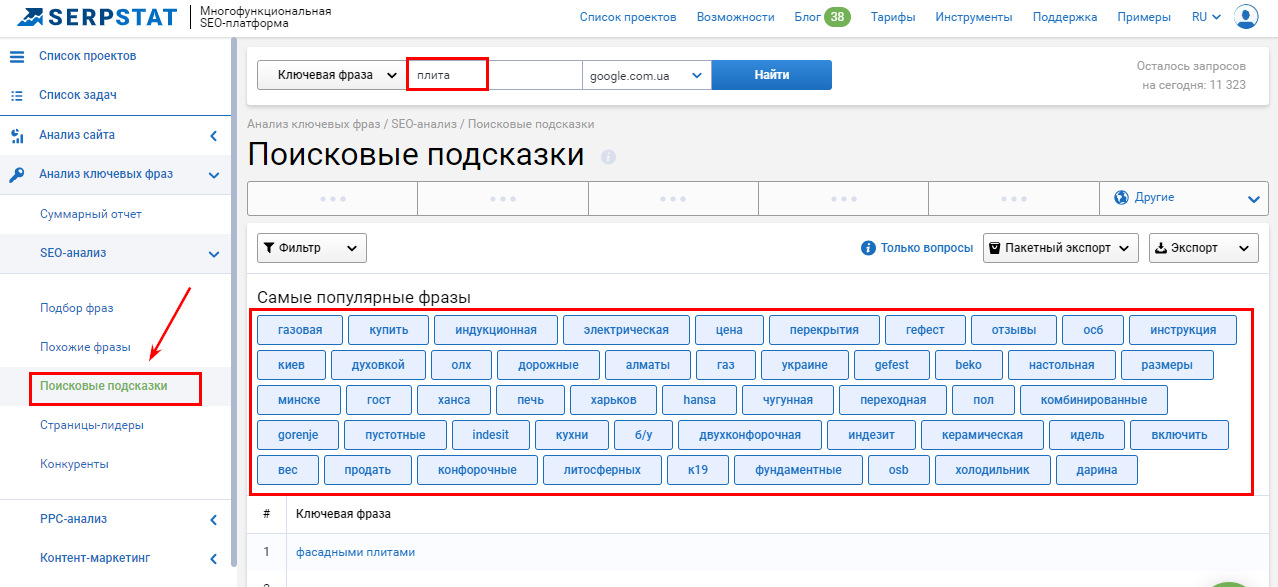Open Суммарный отчет in sidebar
This screenshot has height=587, width=1278.
coord(91,215)
